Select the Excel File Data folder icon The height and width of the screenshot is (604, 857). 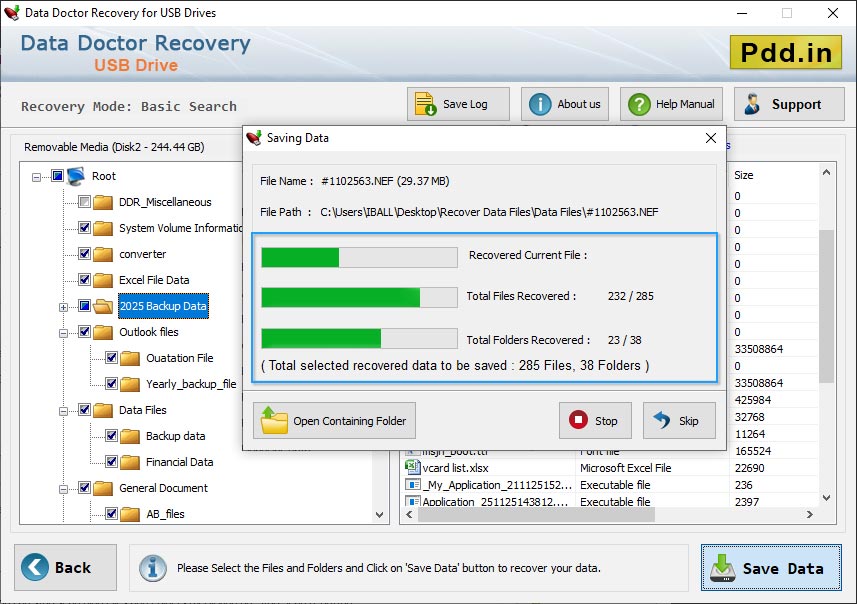103,280
